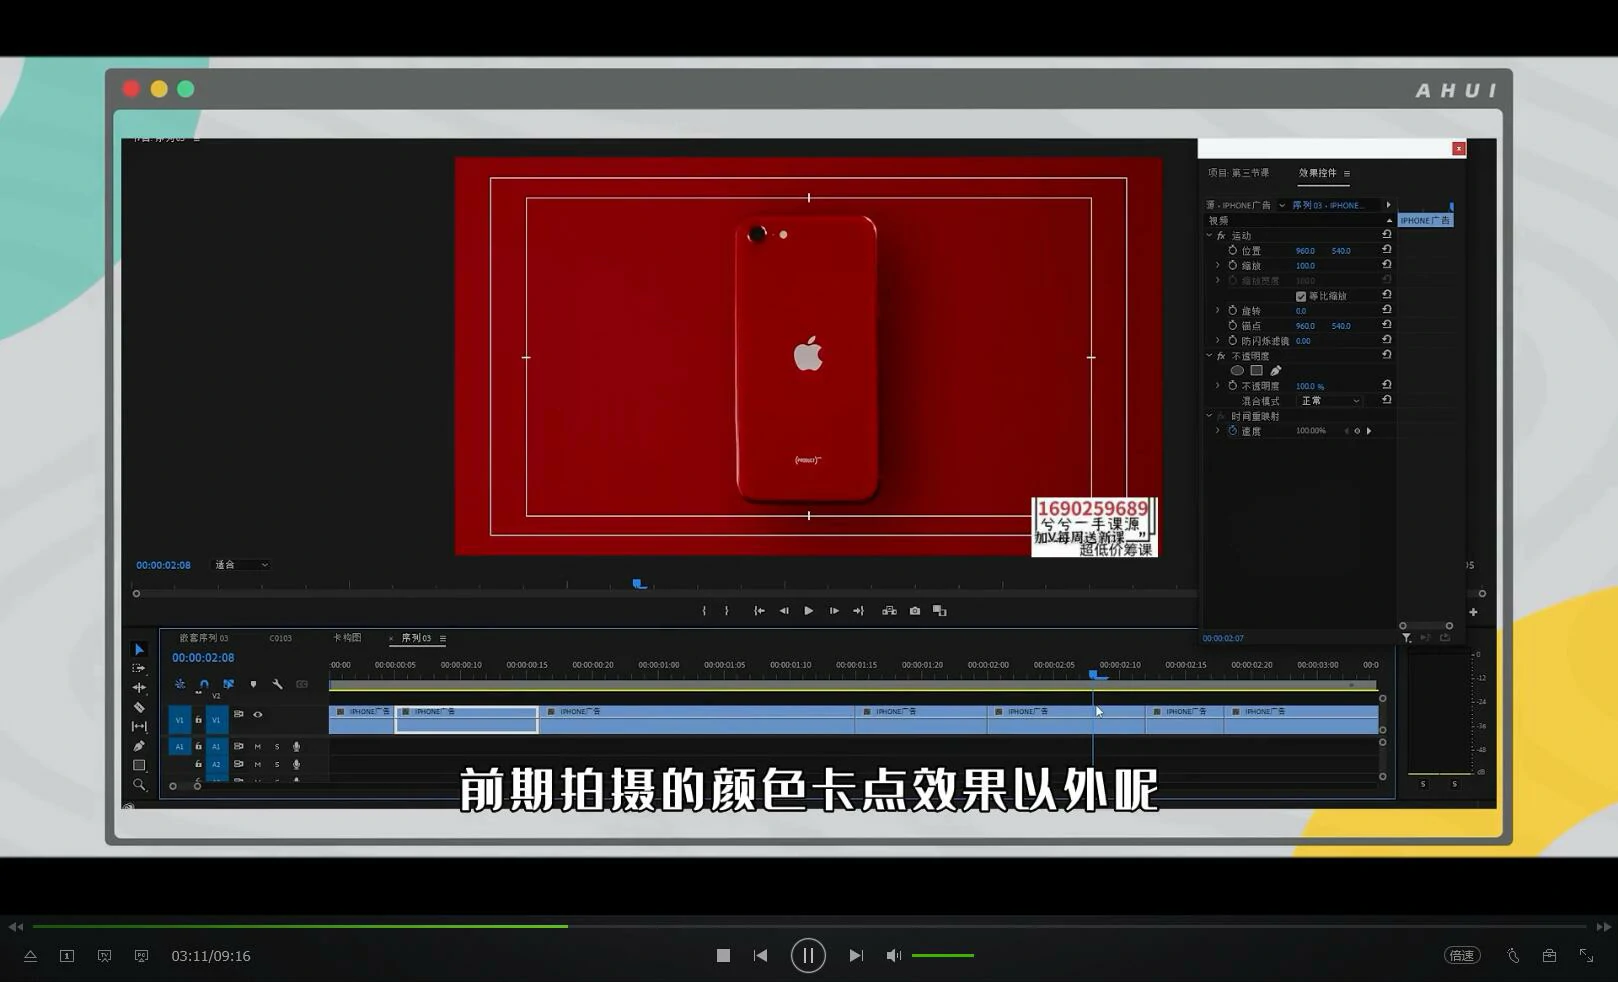The image size is (1618, 982).
Task: Solo audio track A1
Action: (x=277, y=747)
